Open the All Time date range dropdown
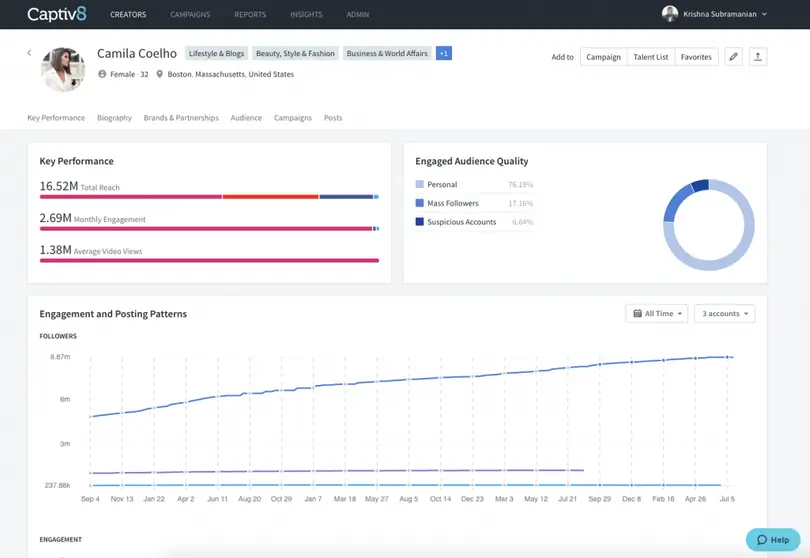 (657, 314)
